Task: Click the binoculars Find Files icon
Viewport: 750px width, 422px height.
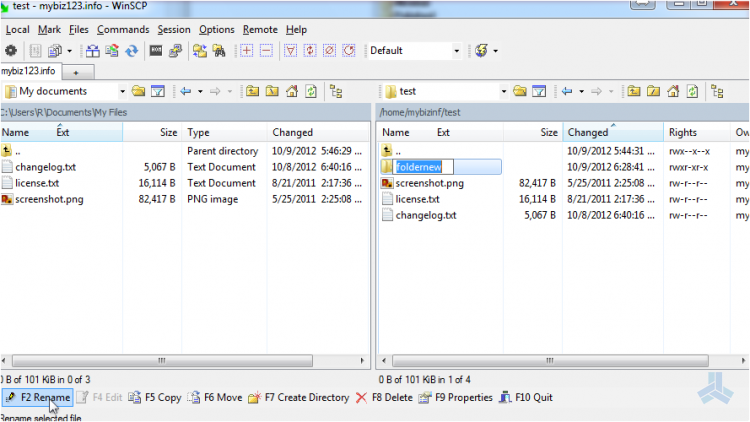Action: pos(220,51)
